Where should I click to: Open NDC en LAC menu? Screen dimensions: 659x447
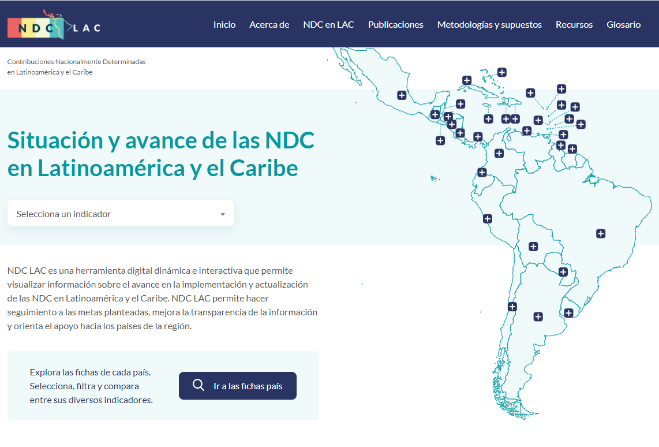click(329, 25)
